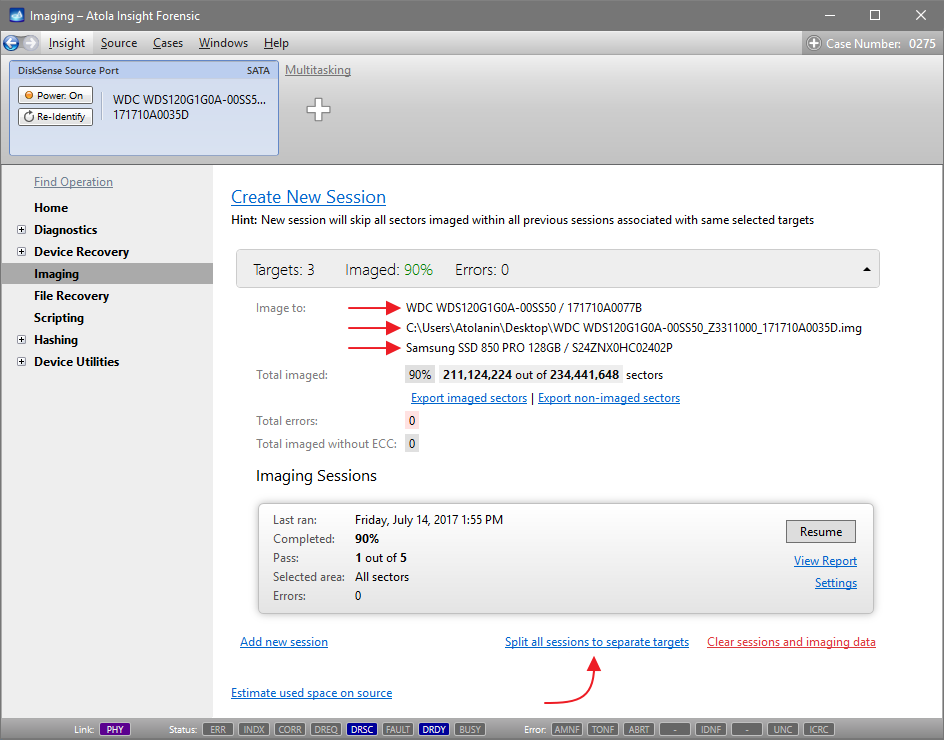
Task: Click the forward navigation arrow icon
Action: tap(31, 43)
